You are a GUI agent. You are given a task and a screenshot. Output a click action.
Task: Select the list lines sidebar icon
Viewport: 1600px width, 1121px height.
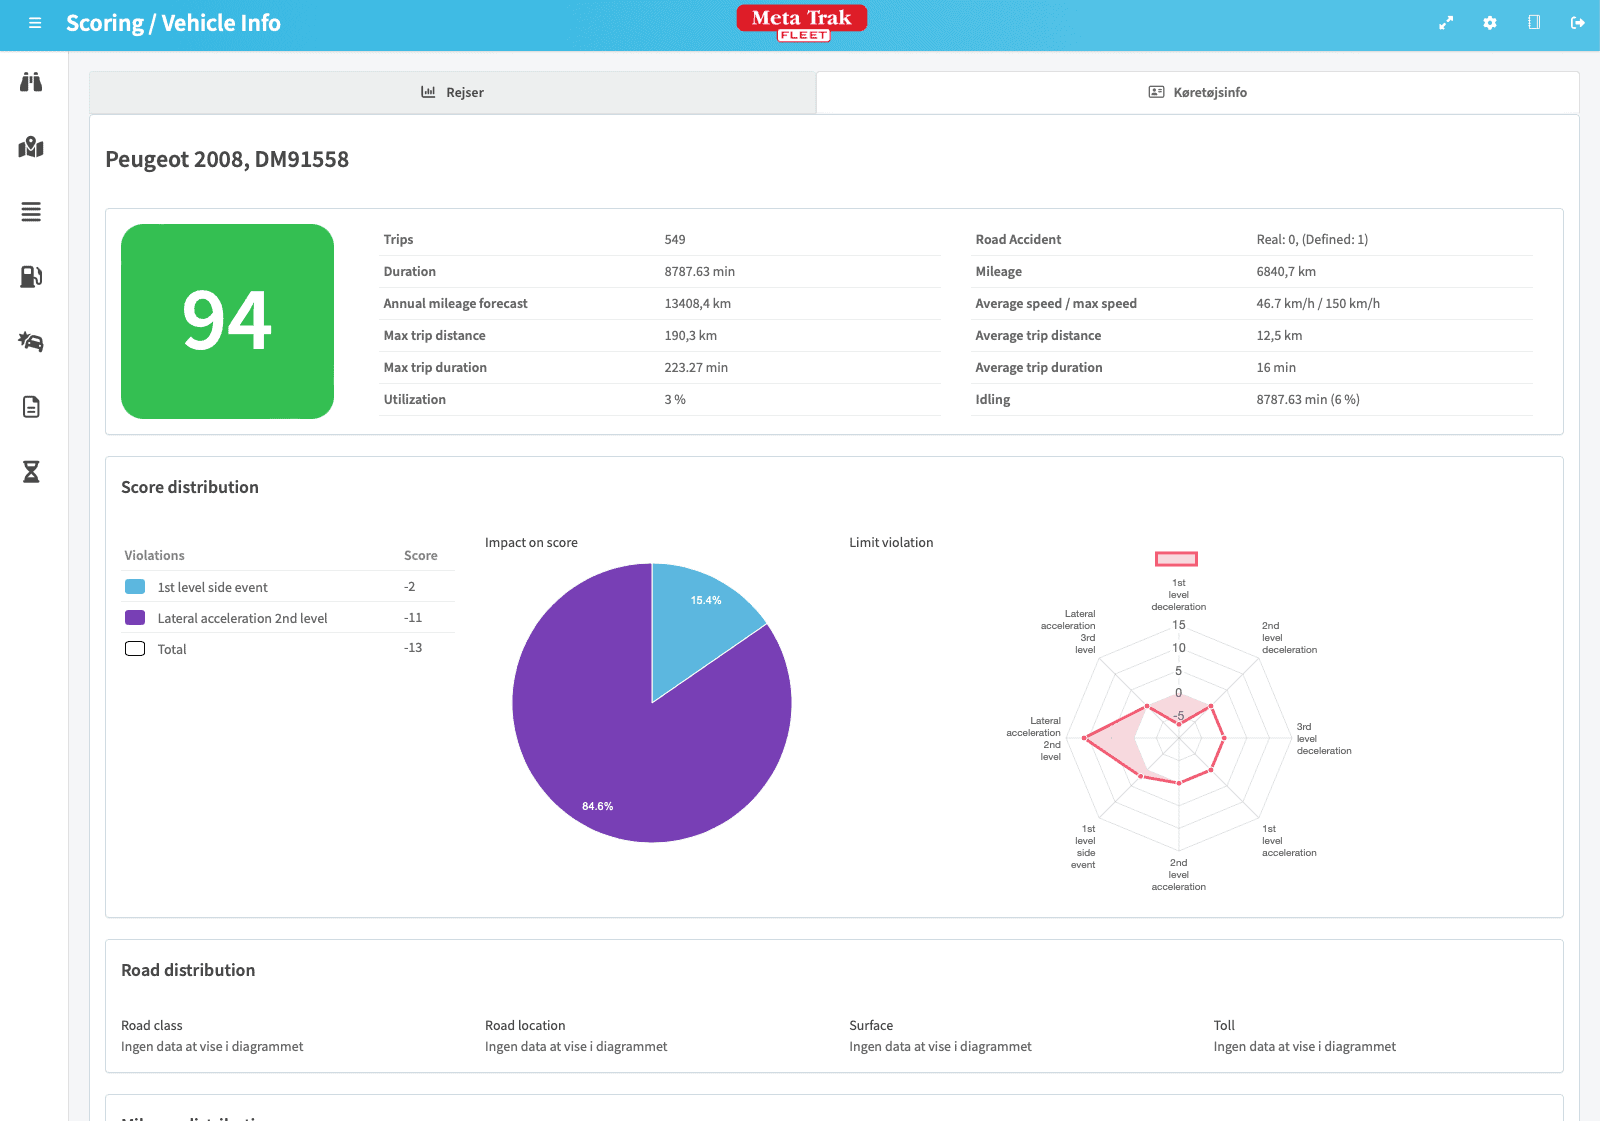(x=31, y=212)
